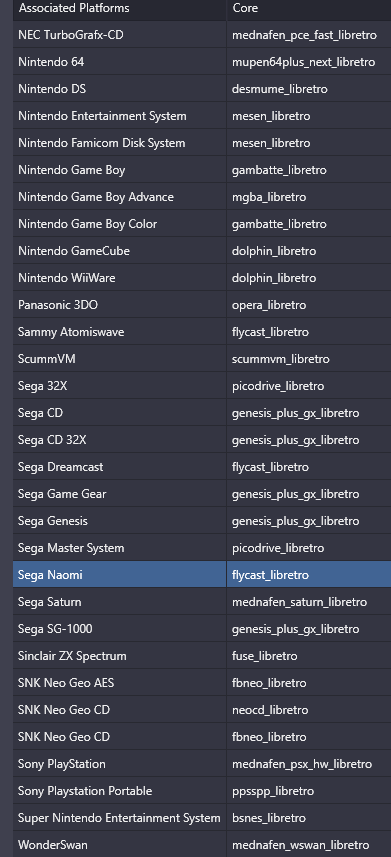Click the highlighted Sega Naomi platform cell

120,574
